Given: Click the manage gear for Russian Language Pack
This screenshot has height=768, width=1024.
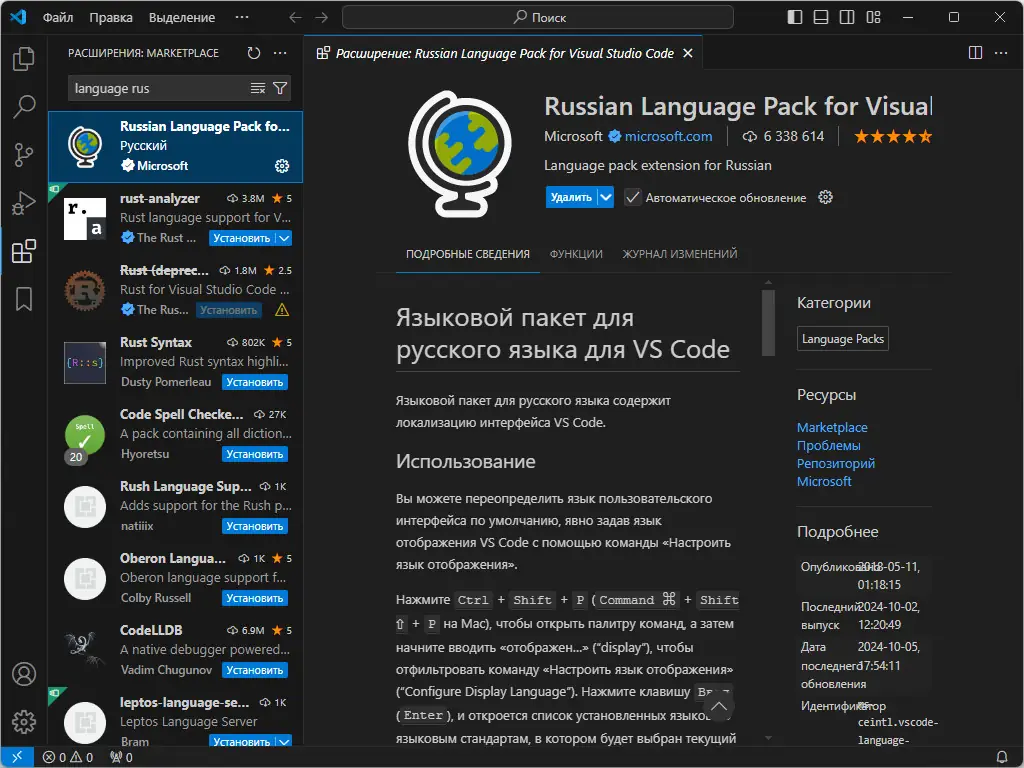Looking at the screenshot, I should coord(282,165).
